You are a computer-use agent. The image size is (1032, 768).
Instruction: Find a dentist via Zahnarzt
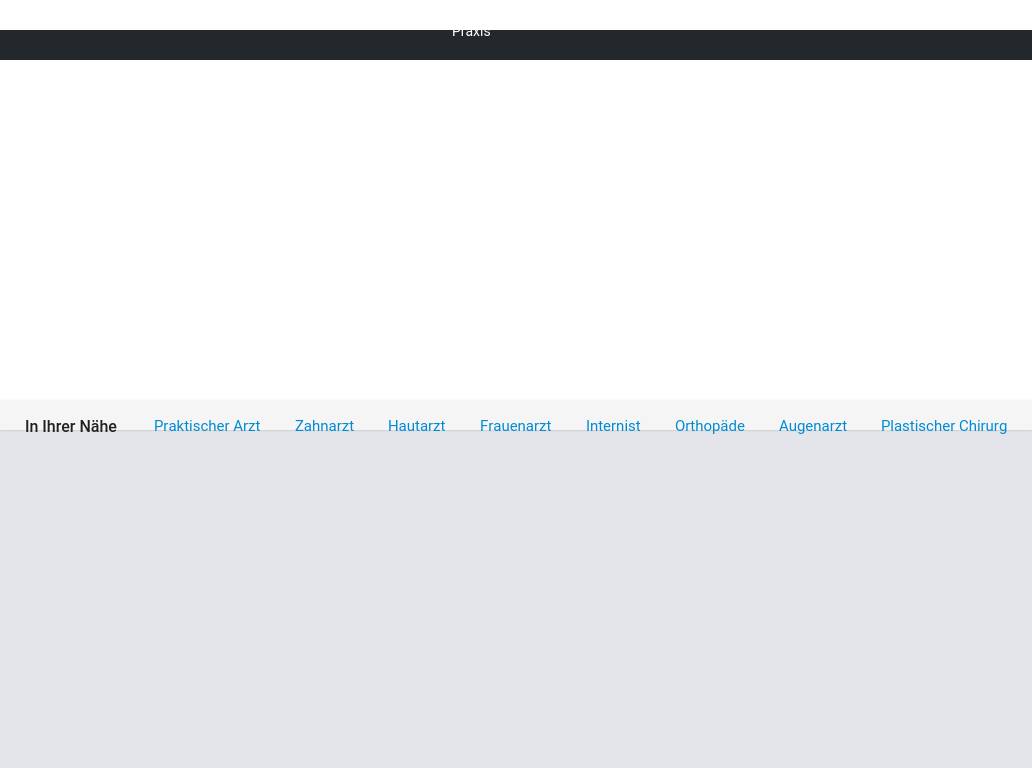tap(324, 426)
